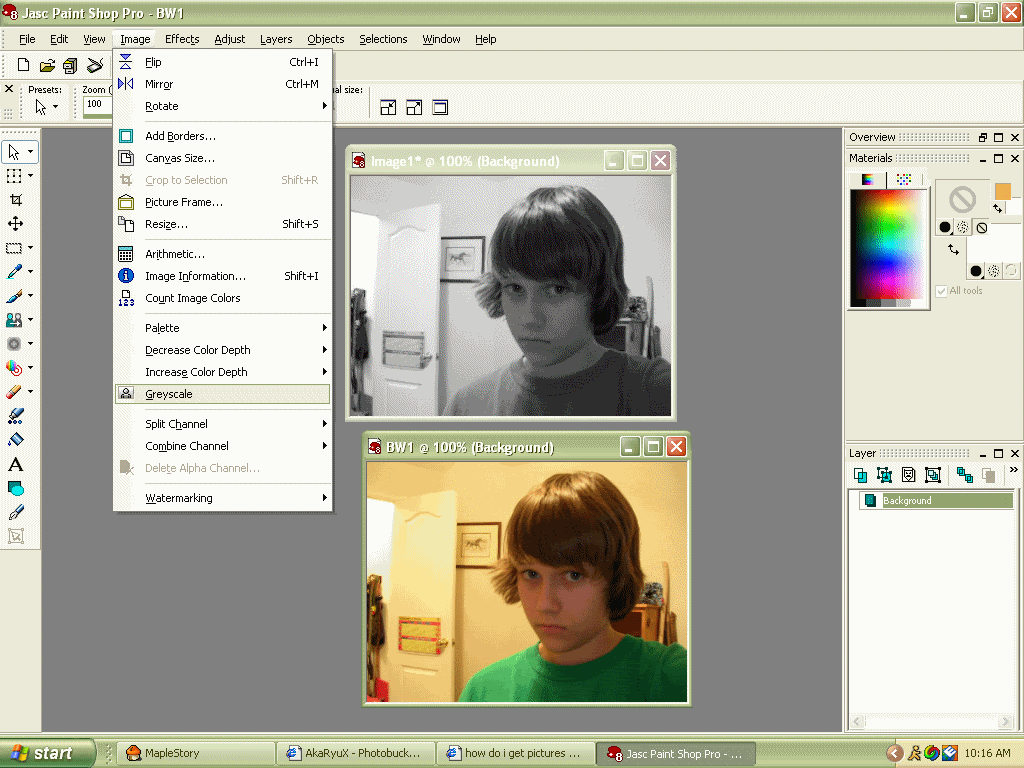Click the Windows start button
Screen dimensions: 1024x768
click(x=47, y=753)
